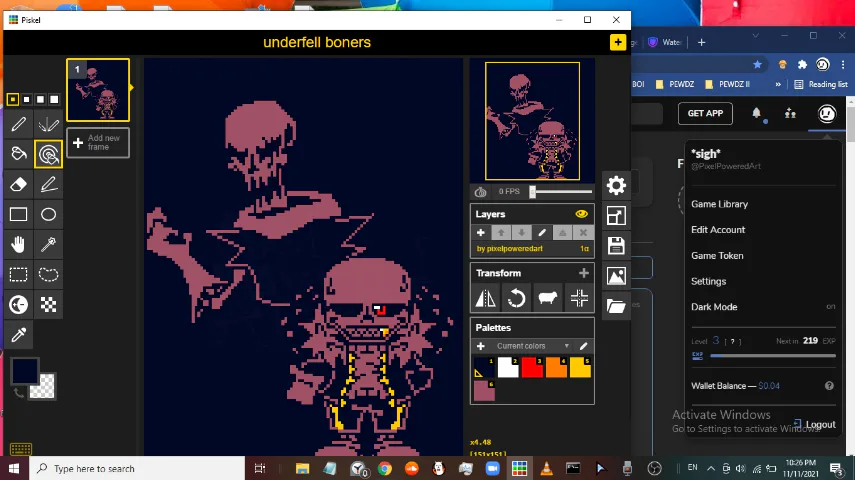Select the Pen tool
Viewport: 855px width, 480px height.
[19, 124]
